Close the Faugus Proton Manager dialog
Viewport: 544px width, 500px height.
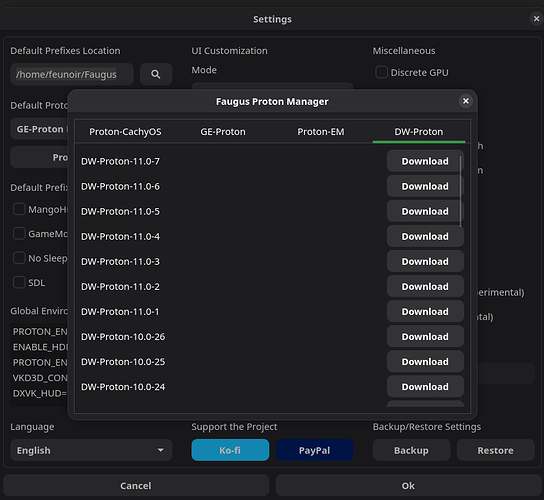[x=466, y=101]
